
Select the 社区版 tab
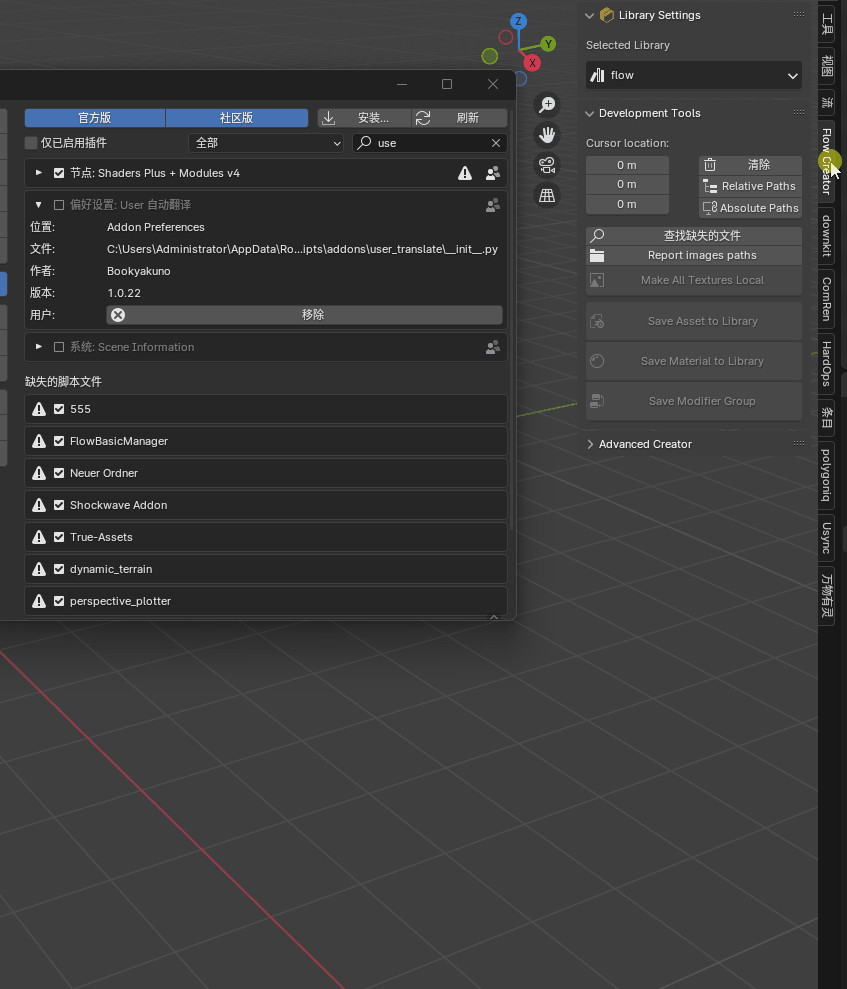236,118
